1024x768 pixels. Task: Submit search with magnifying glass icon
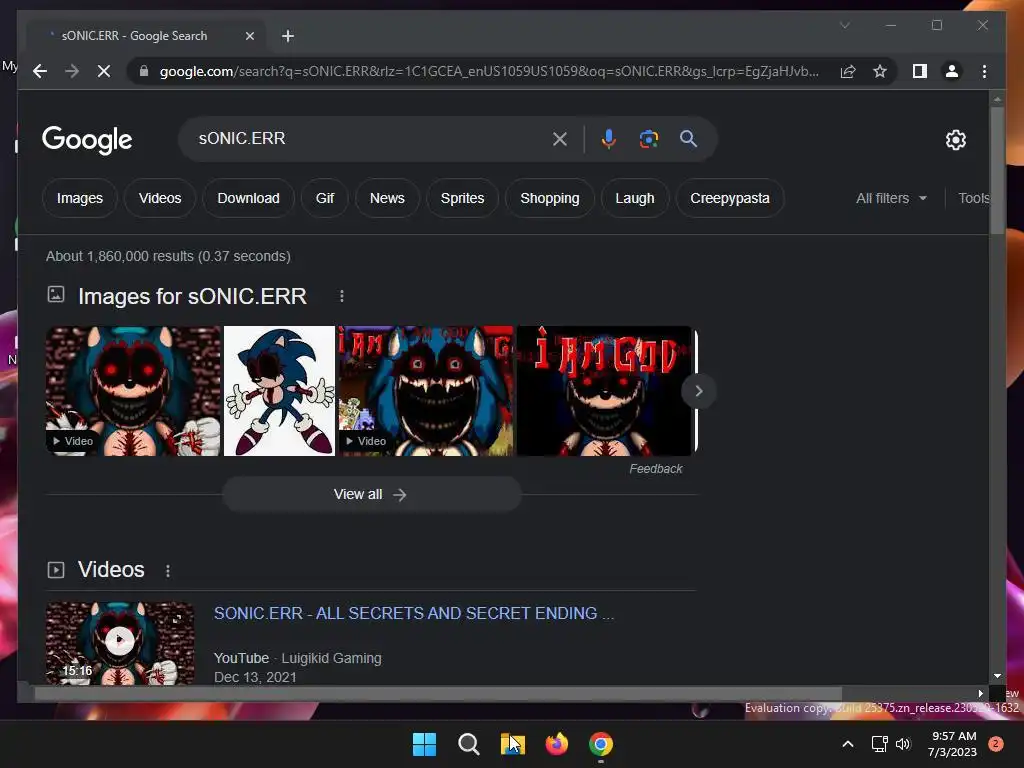(688, 138)
